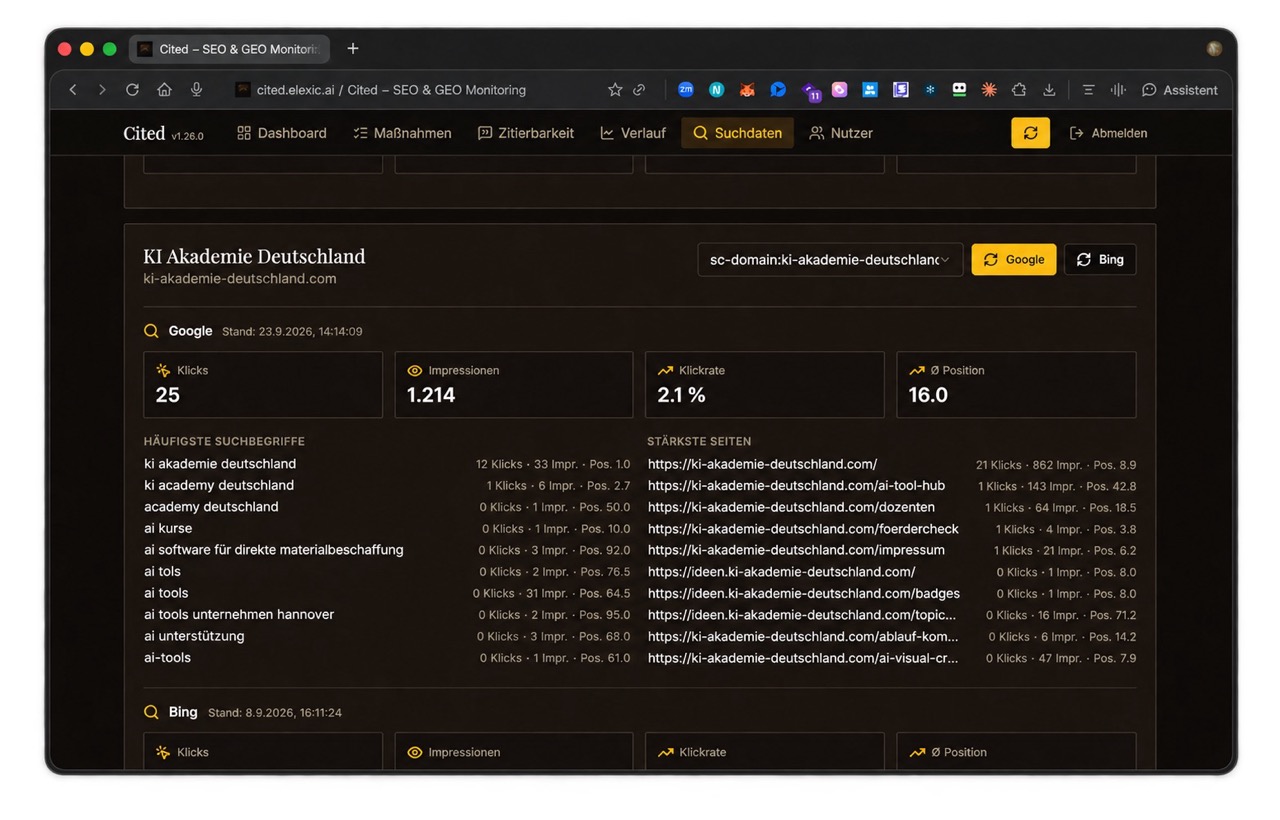Open the MetaMask fox extension
1280x820 pixels.
coord(747,90)
